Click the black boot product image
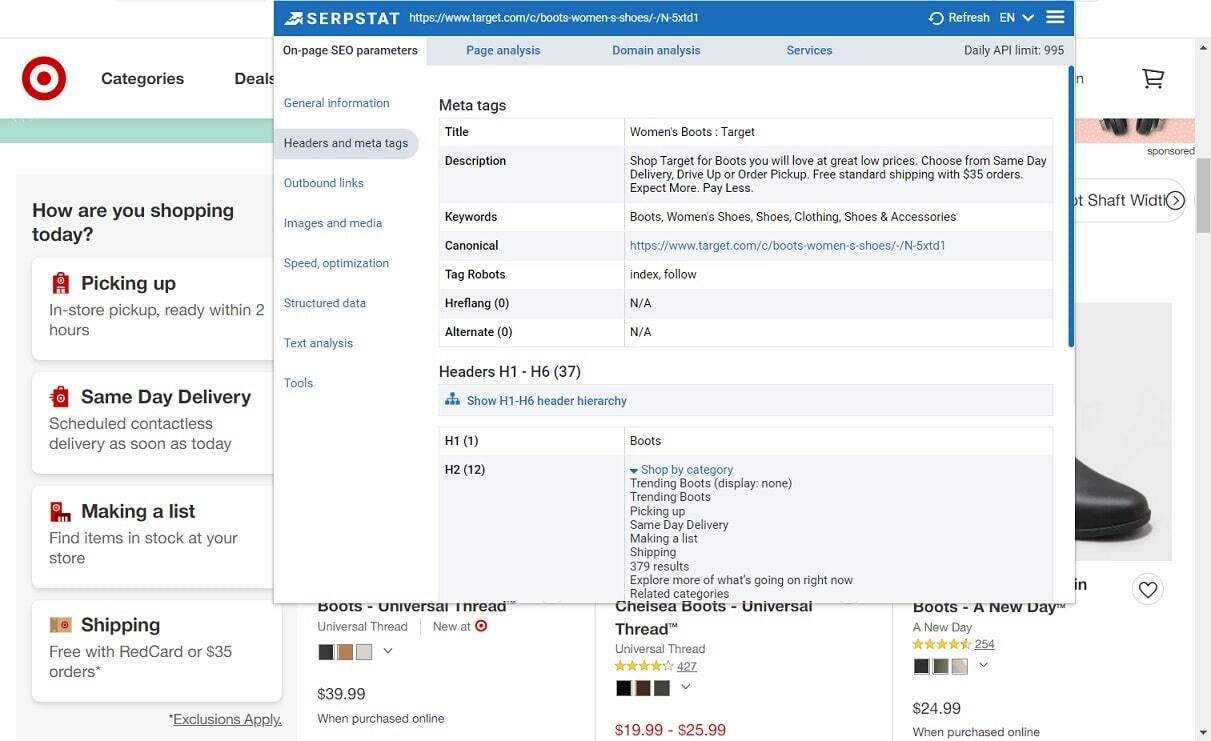The height and width of the screenshot is (741, 1211). (x=1123, y=430)
